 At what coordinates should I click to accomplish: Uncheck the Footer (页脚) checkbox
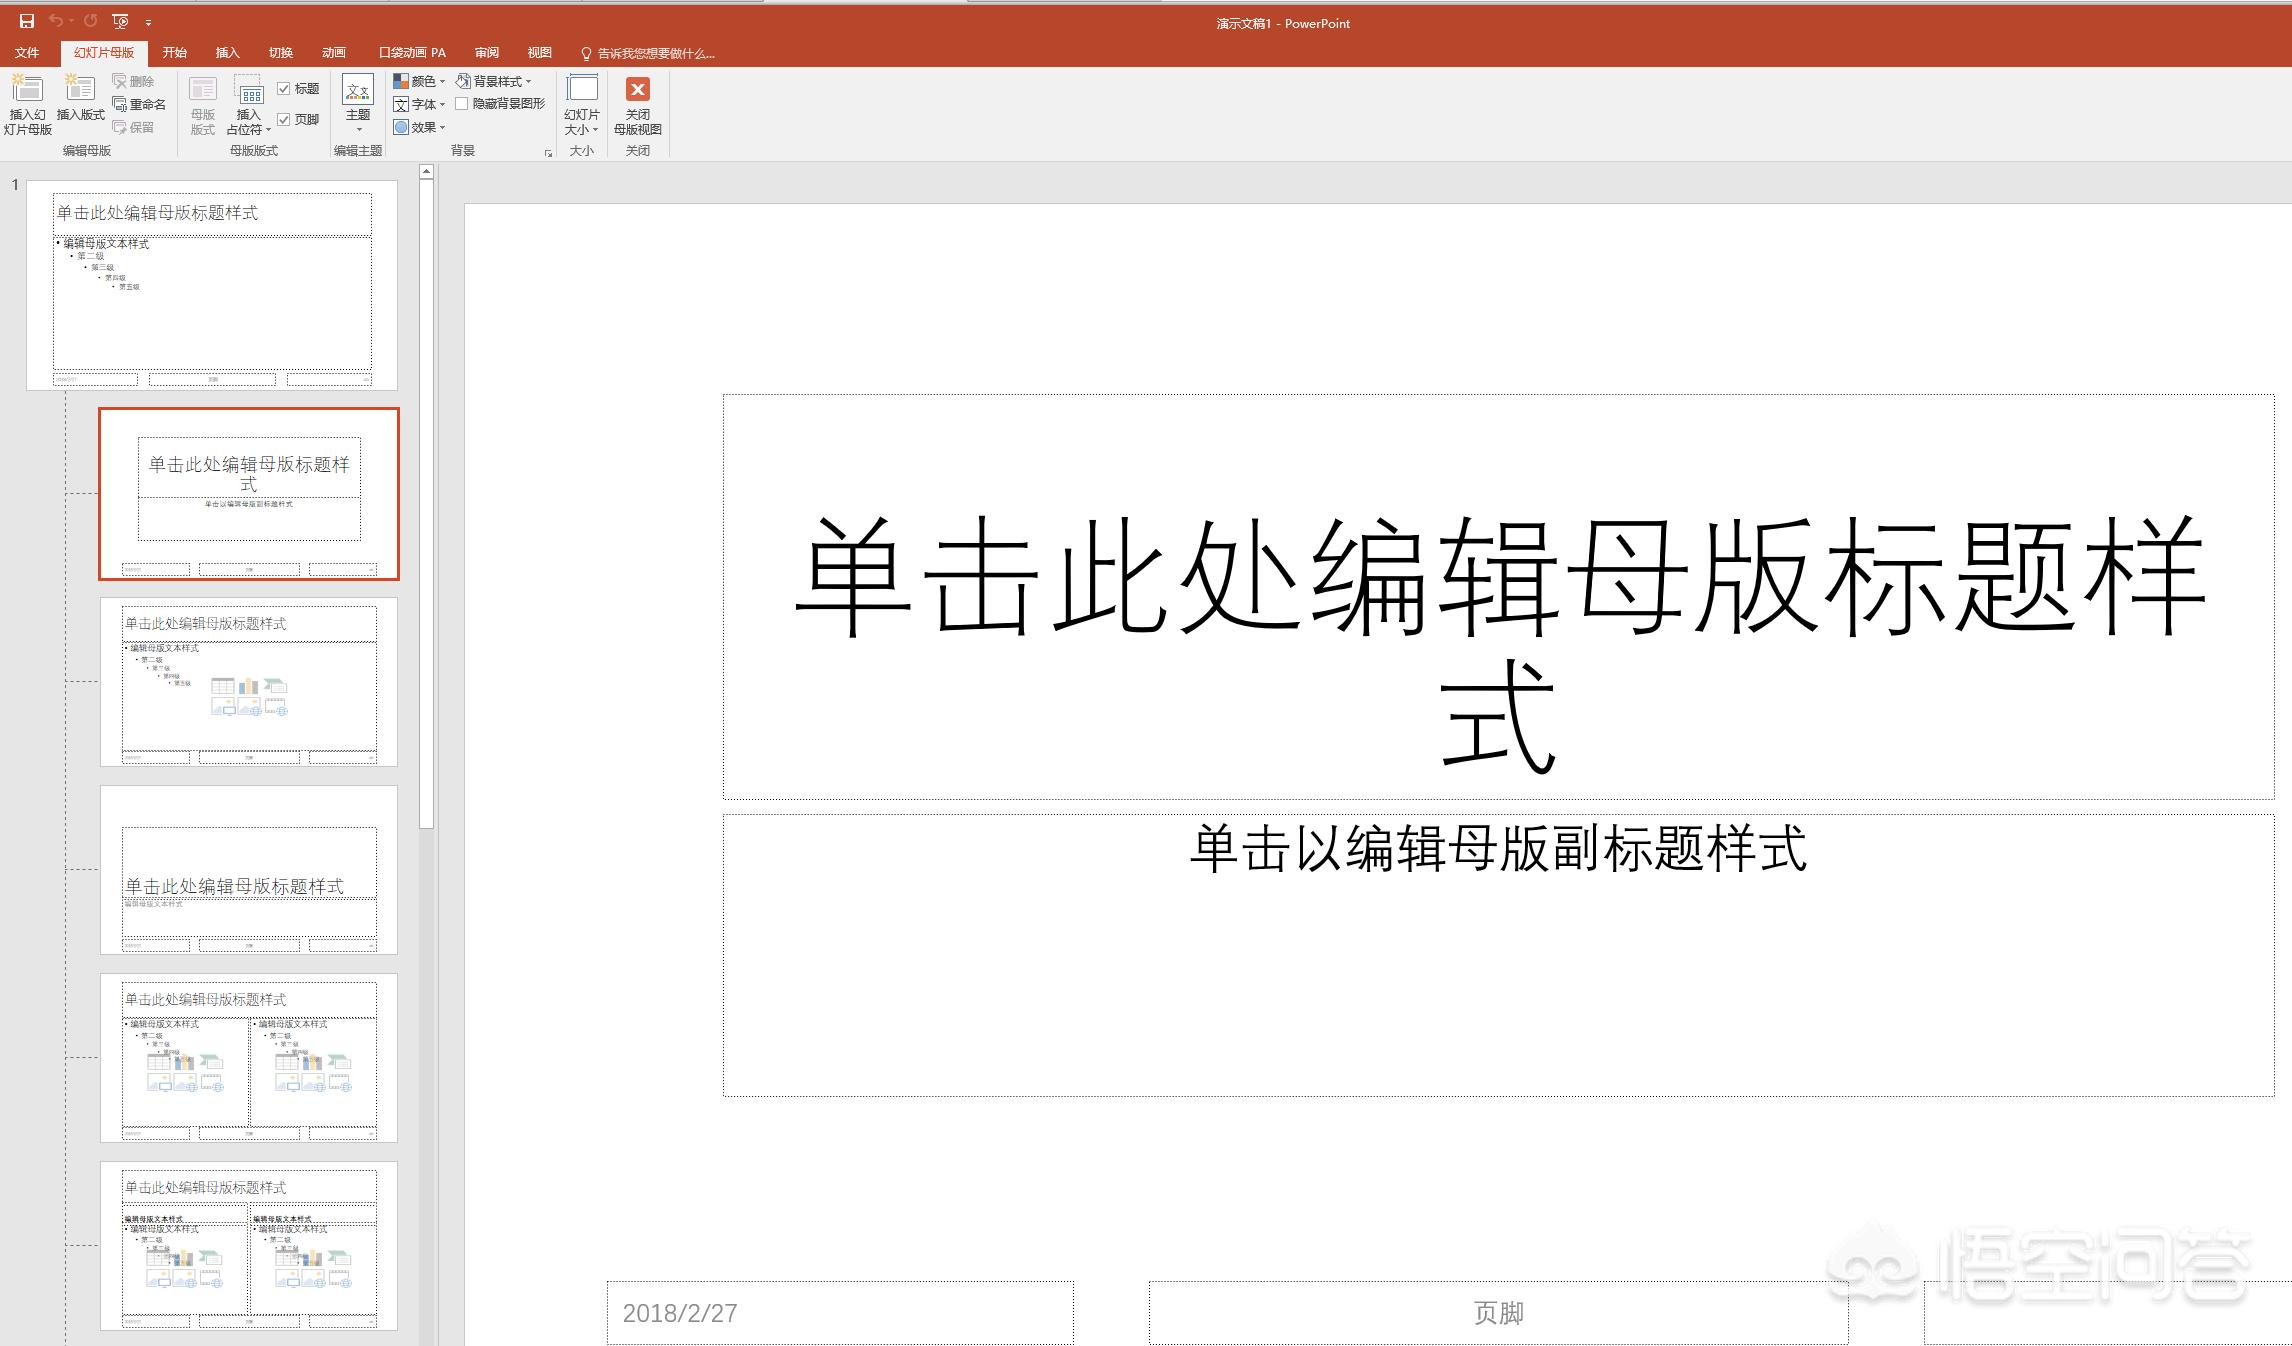(283, 118)
